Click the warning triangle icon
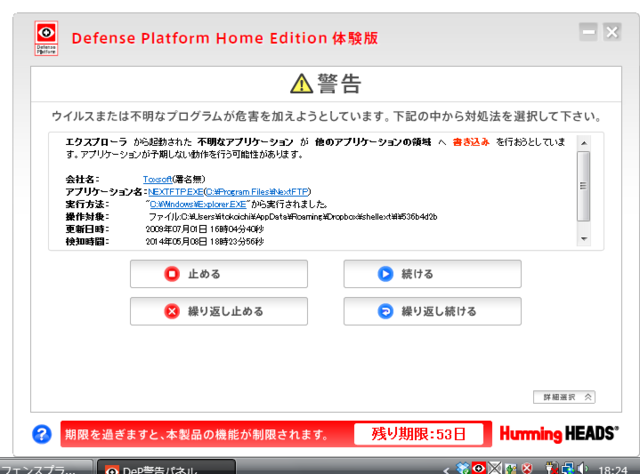 [x=301, y=84]
